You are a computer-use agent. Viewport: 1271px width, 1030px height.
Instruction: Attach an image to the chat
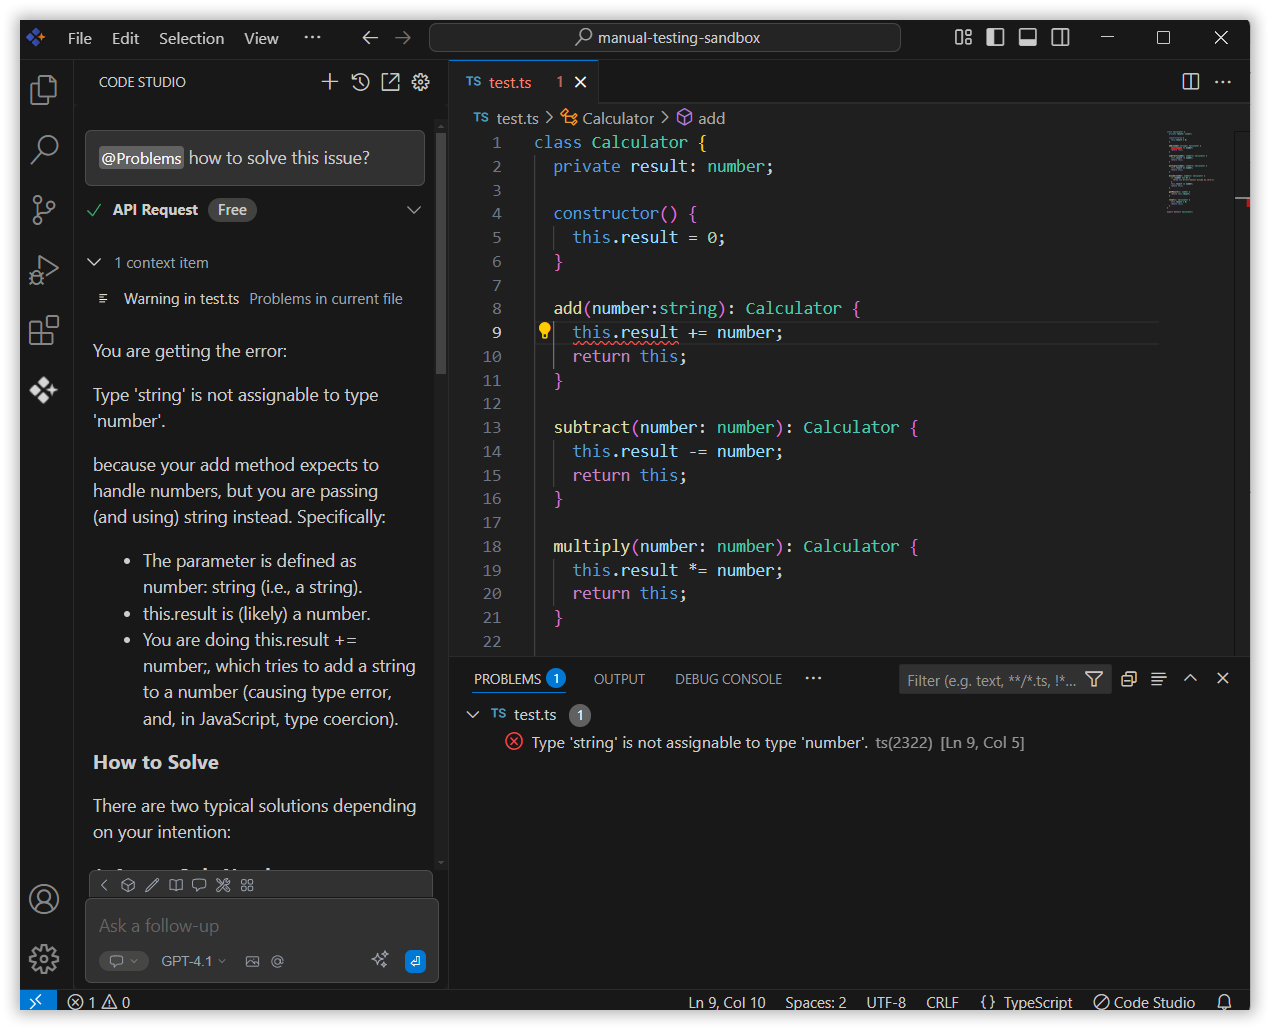(252, 961)
